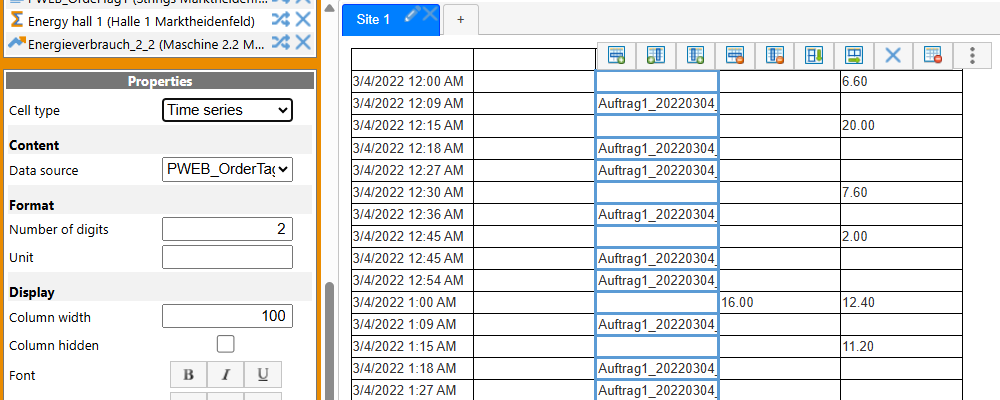Add a new site with plus tab
1000x400 pixels.
pos(460,19)
